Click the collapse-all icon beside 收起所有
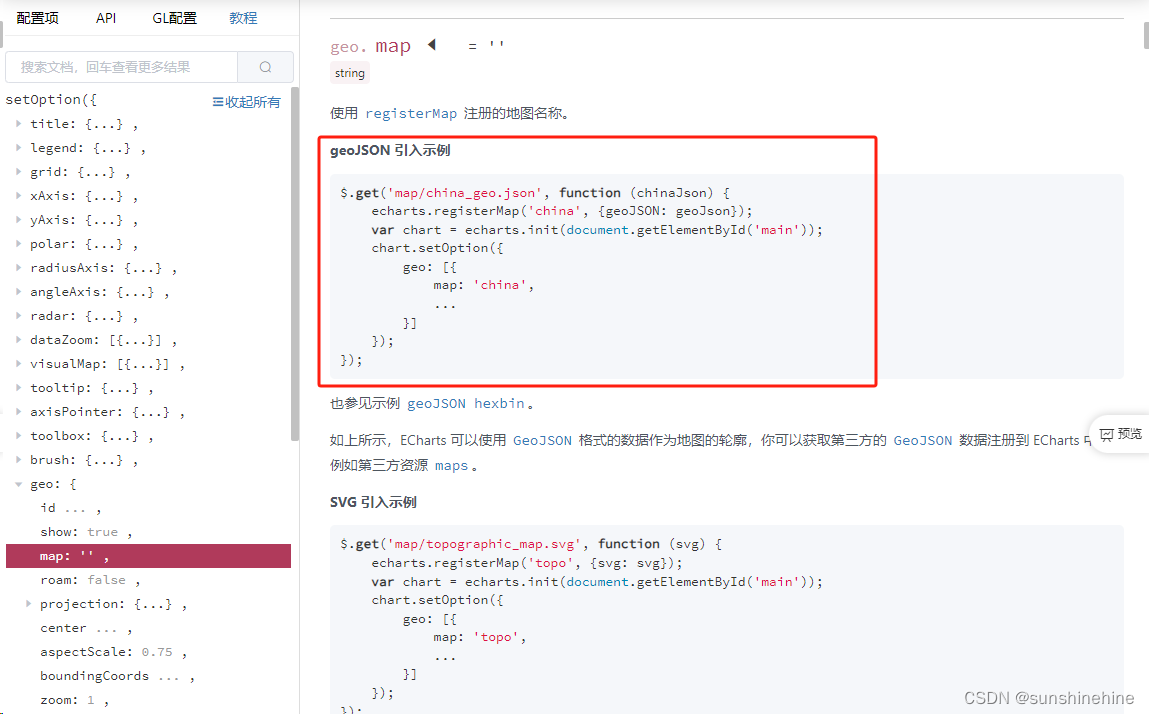This screenshot has width=1149, height=714. pos(217,102)
